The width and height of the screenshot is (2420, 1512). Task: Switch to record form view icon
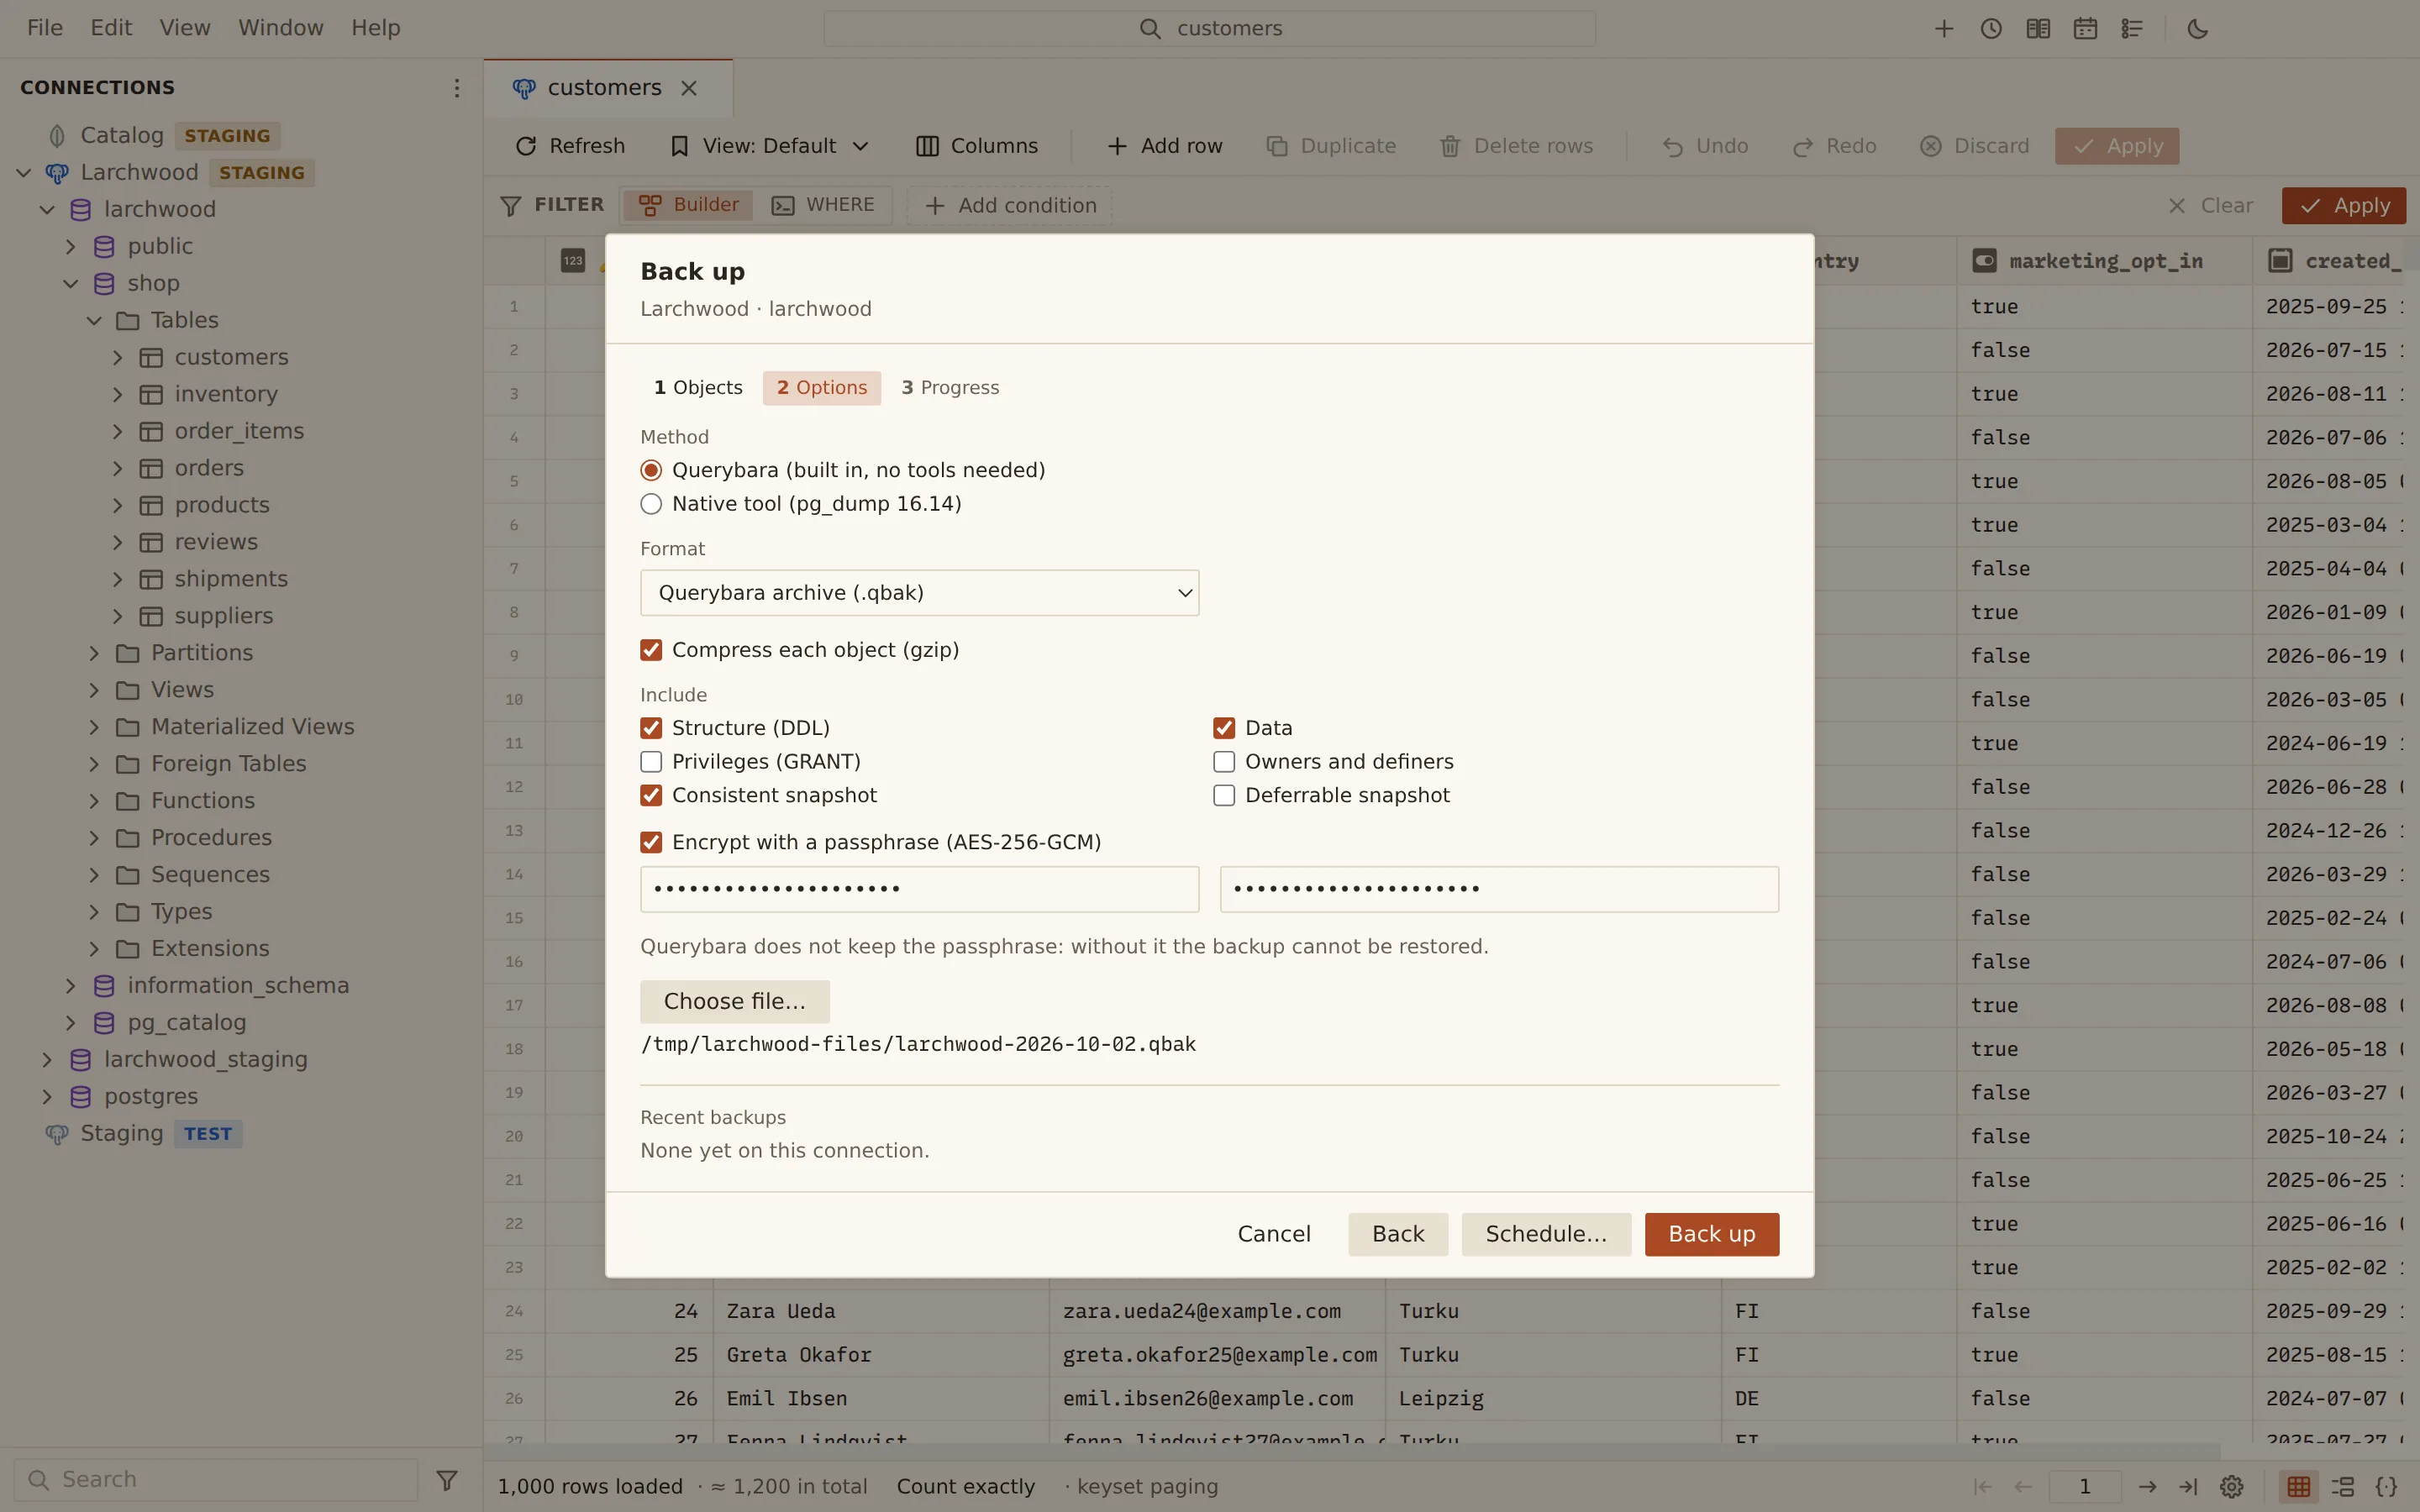coord(2343,1487)
